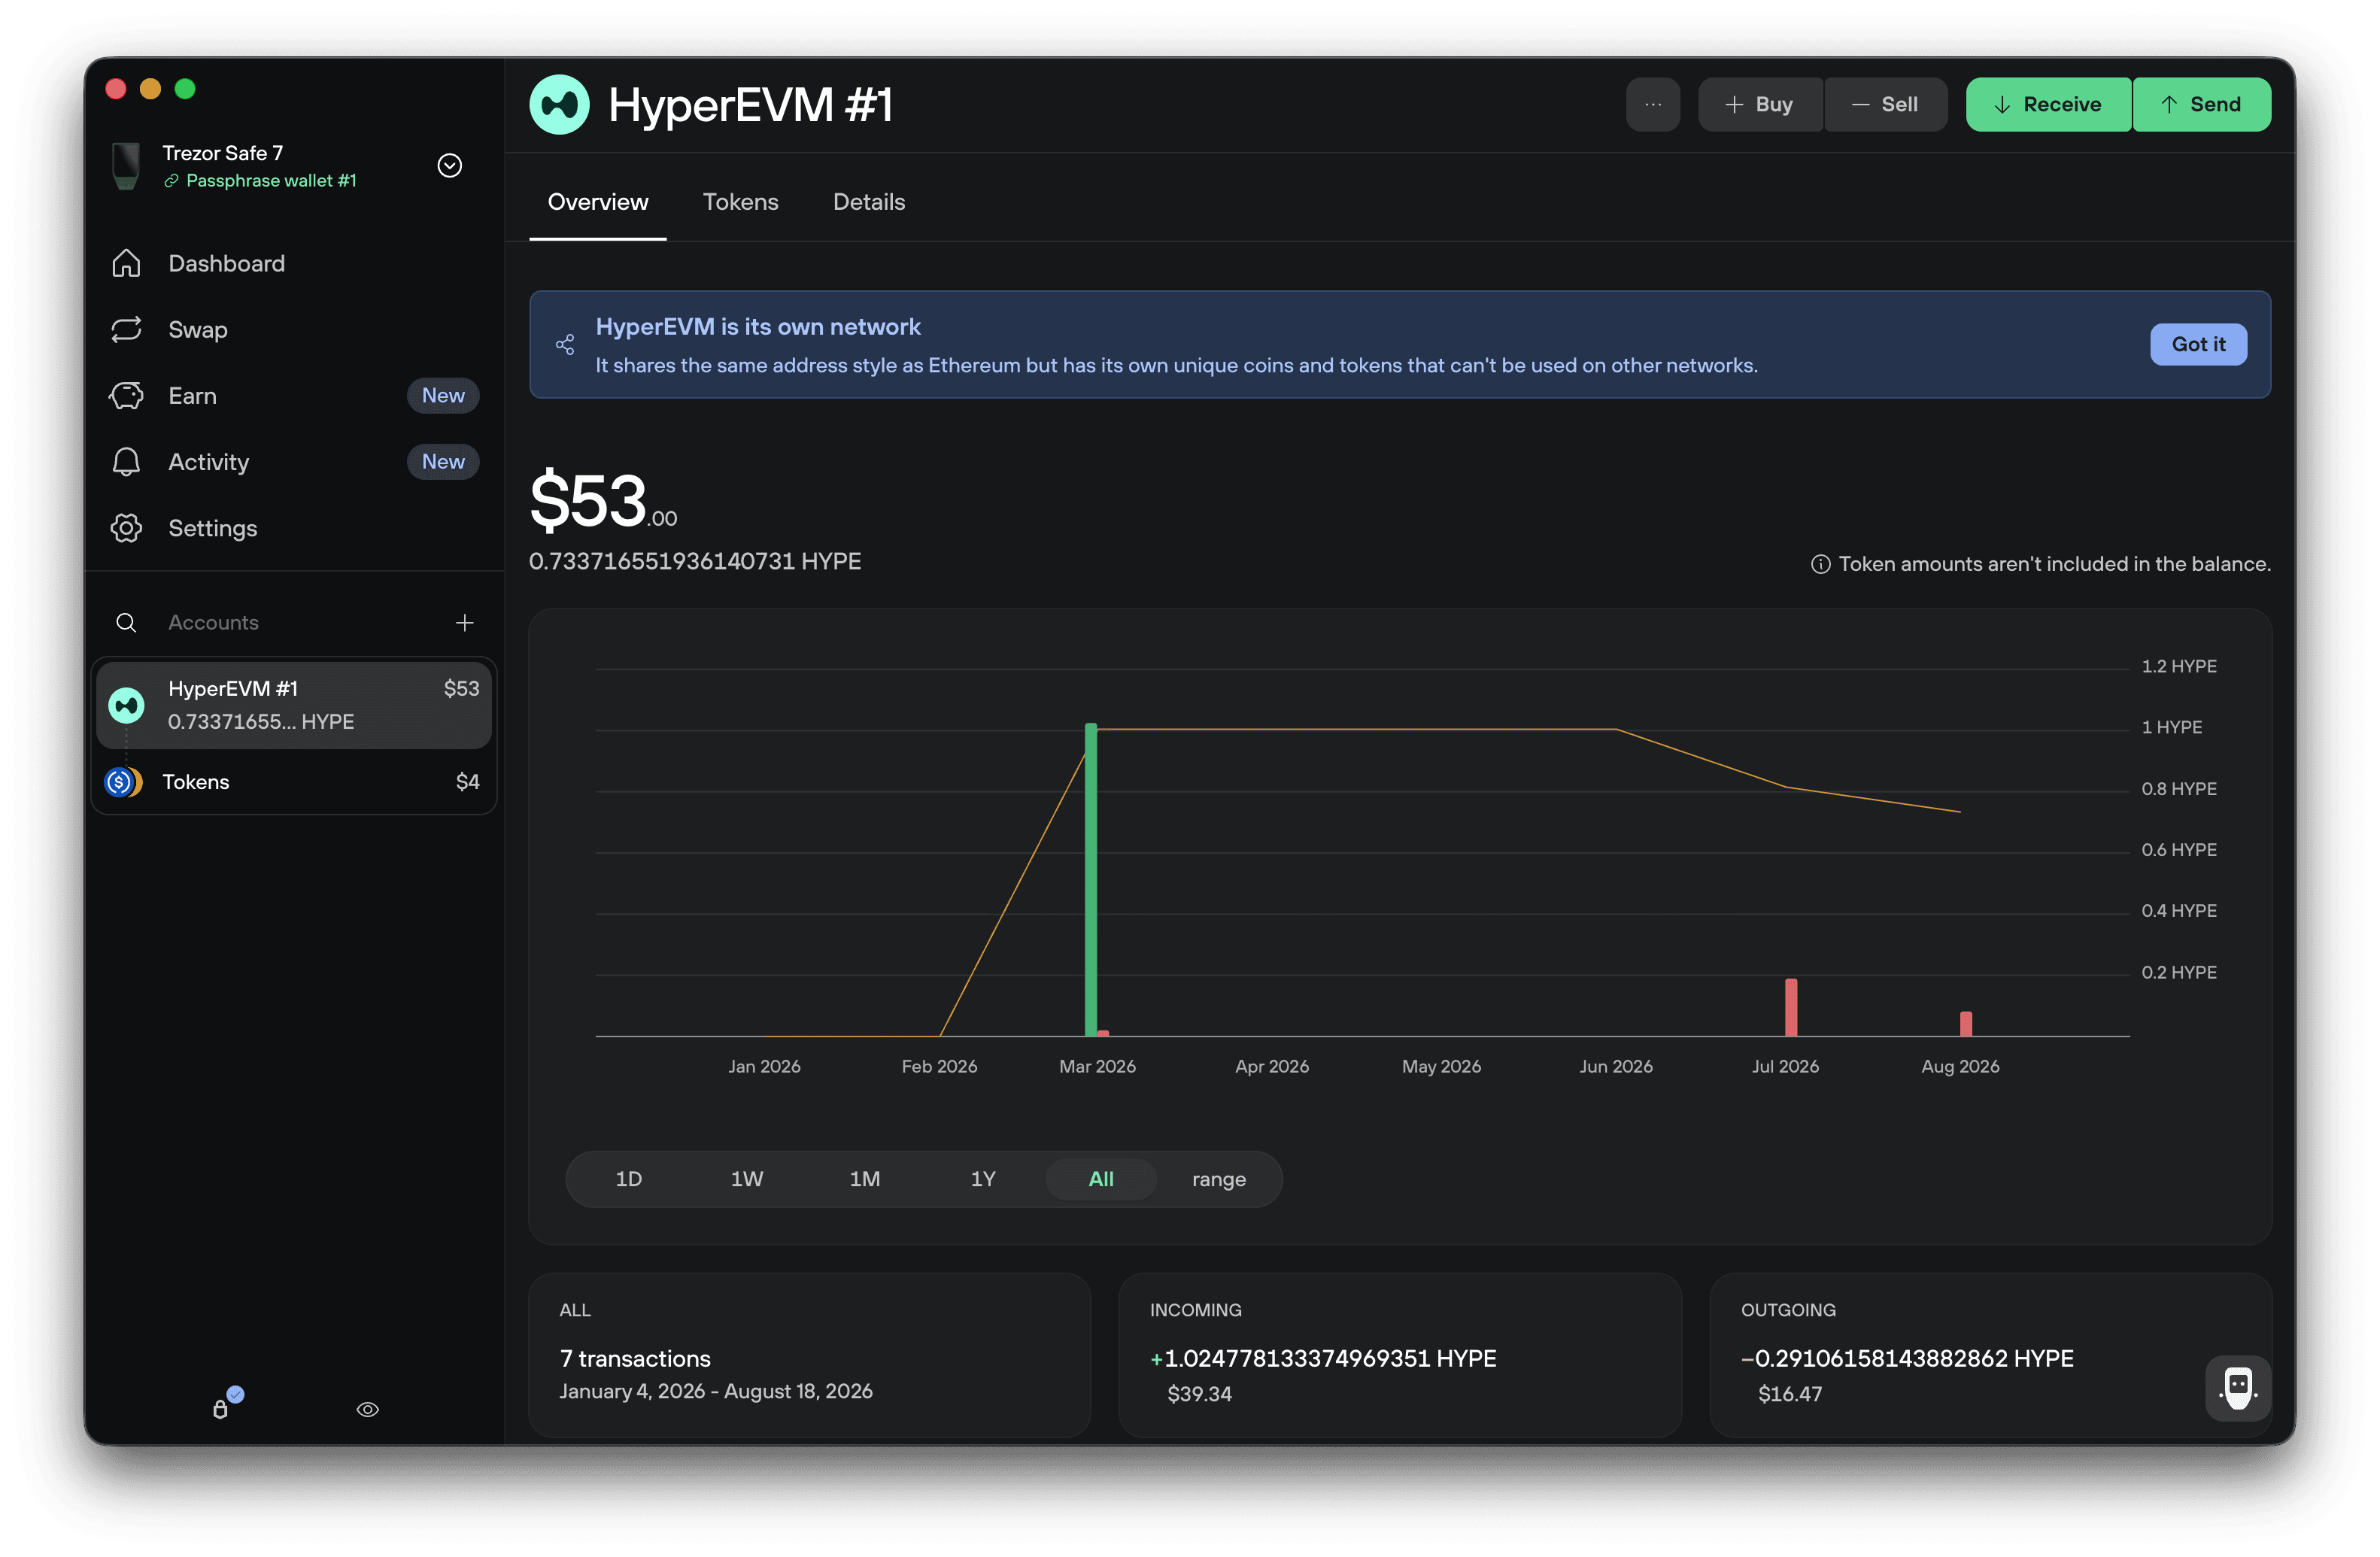Click the Accounts search field
Image resolution: width=2380 pixels, height=1557 pixels.
[x=294, y=622]
